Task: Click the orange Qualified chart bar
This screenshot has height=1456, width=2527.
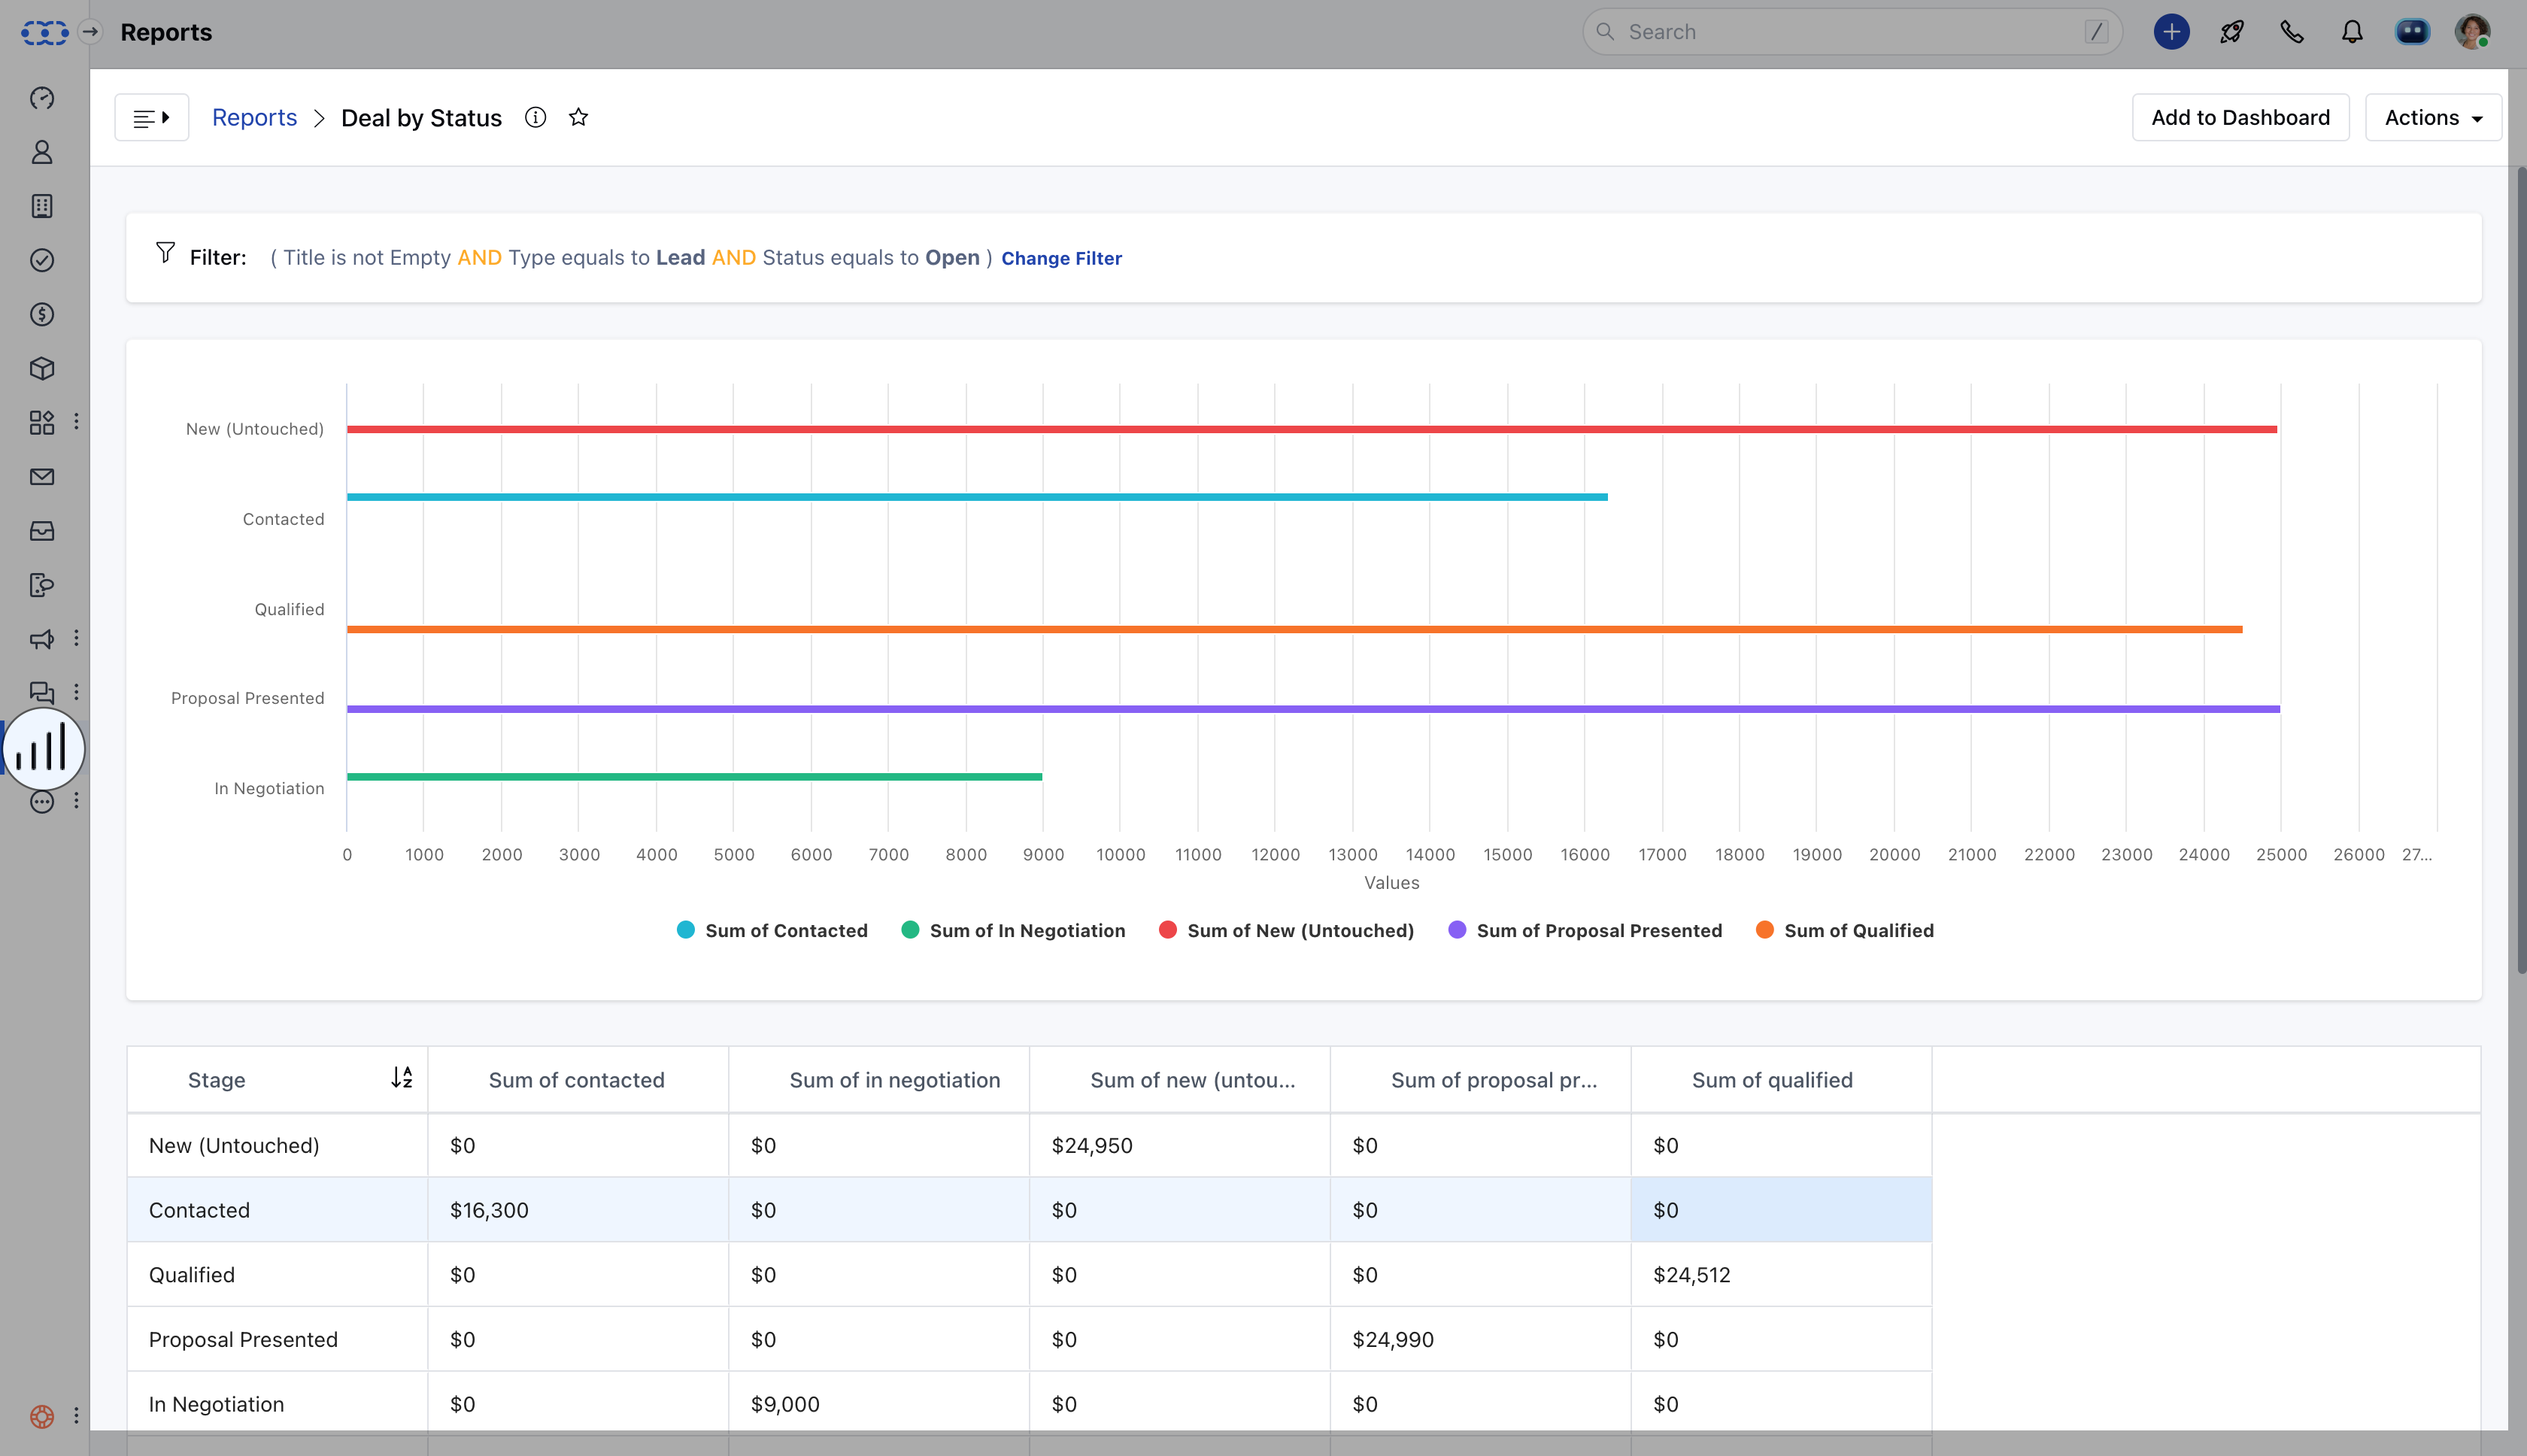Action: [1294, 629]
